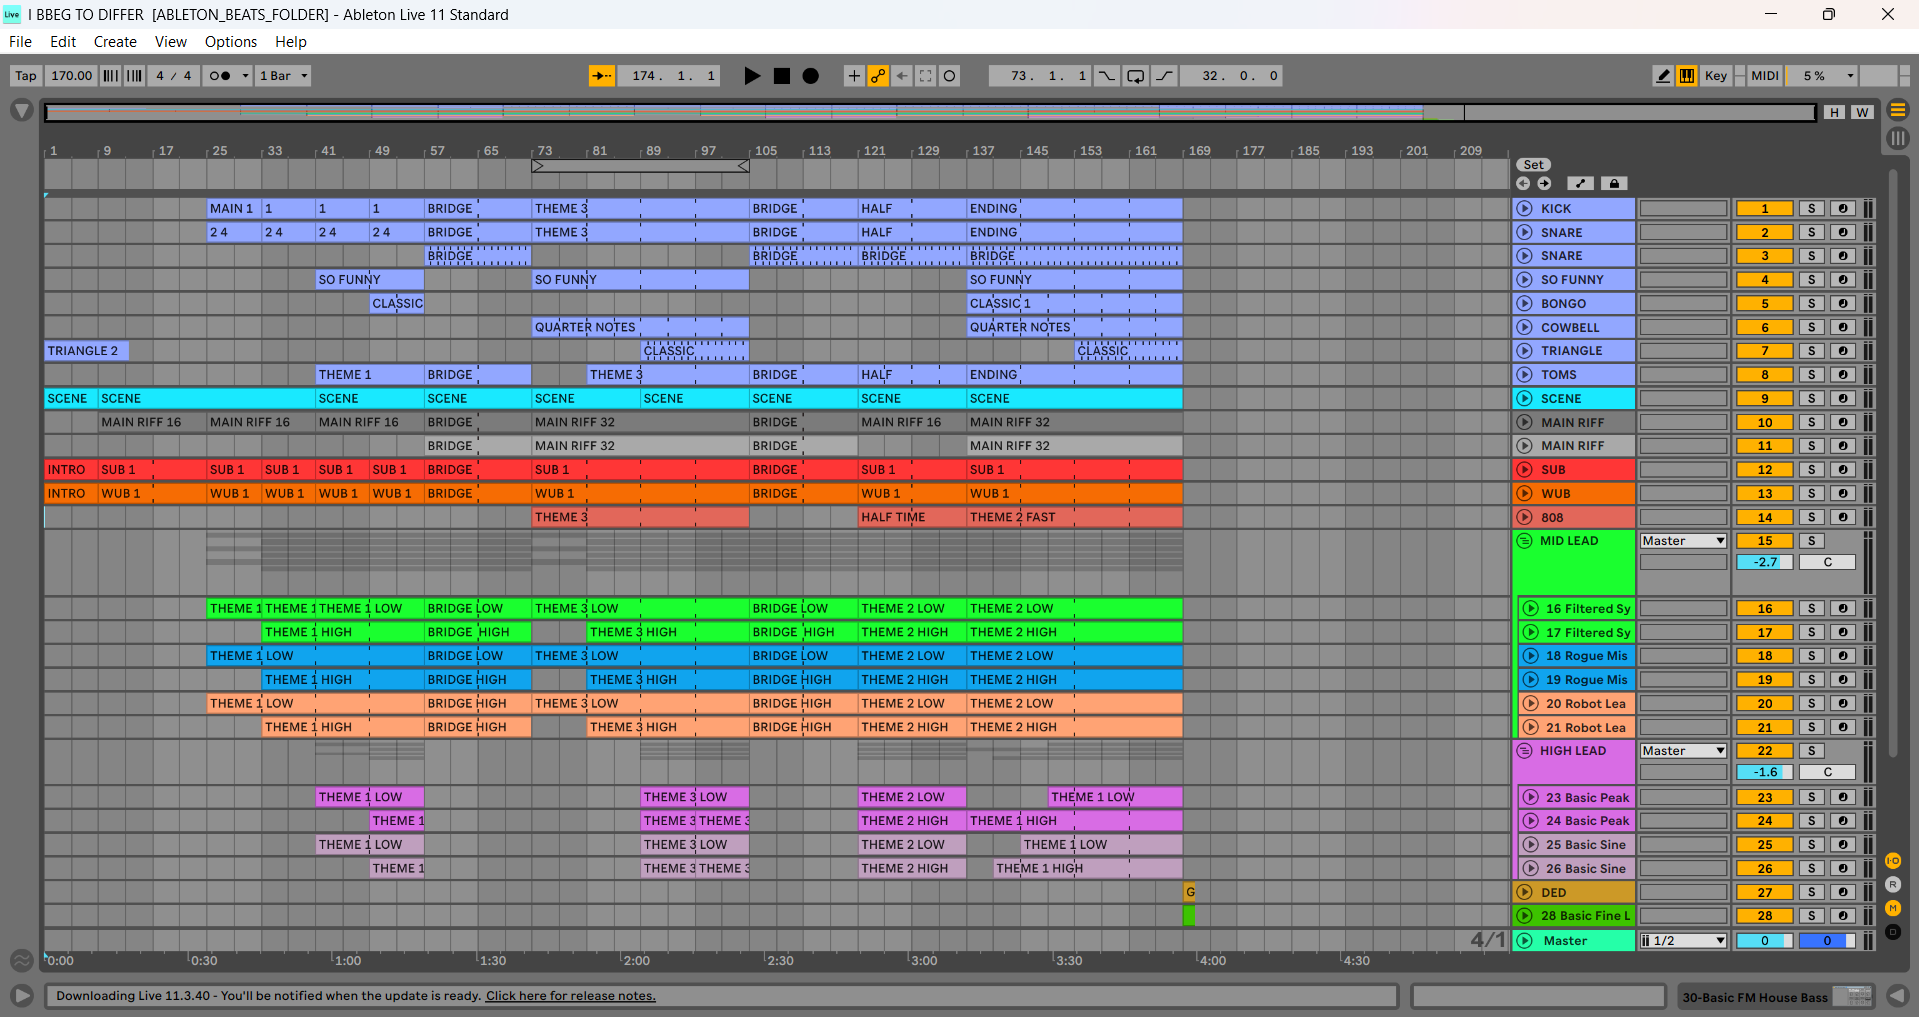This screenshot has width=1919, height=1017.
Task: Toggle the Follow playback button
Action: point(602,76)
